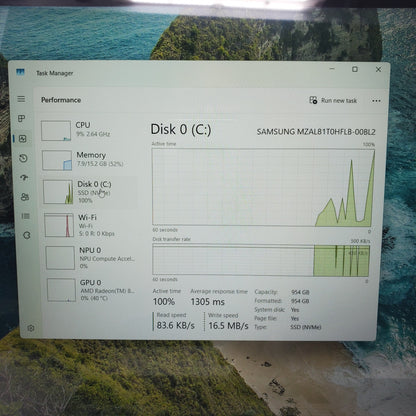This screenshot has width=416, height=416.
Task: Open the Details page icon
Action: point(26,216)
